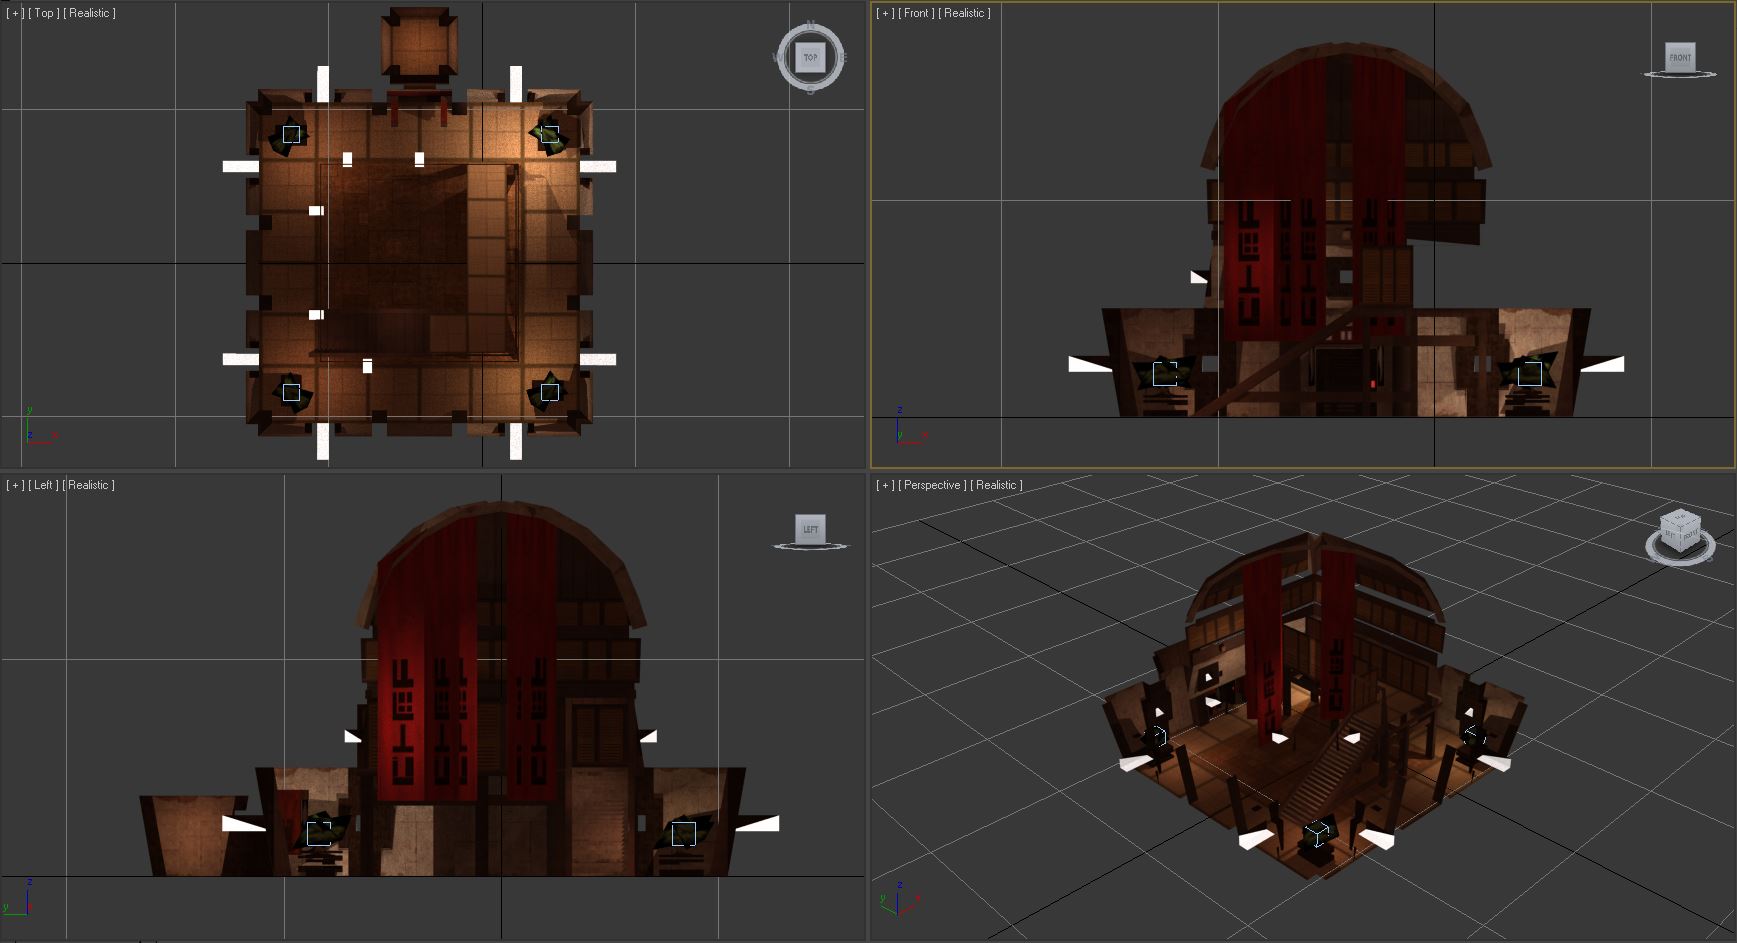Open the Front view label menu
Screen dimensions: 1737x943
[x=916, y=13]
